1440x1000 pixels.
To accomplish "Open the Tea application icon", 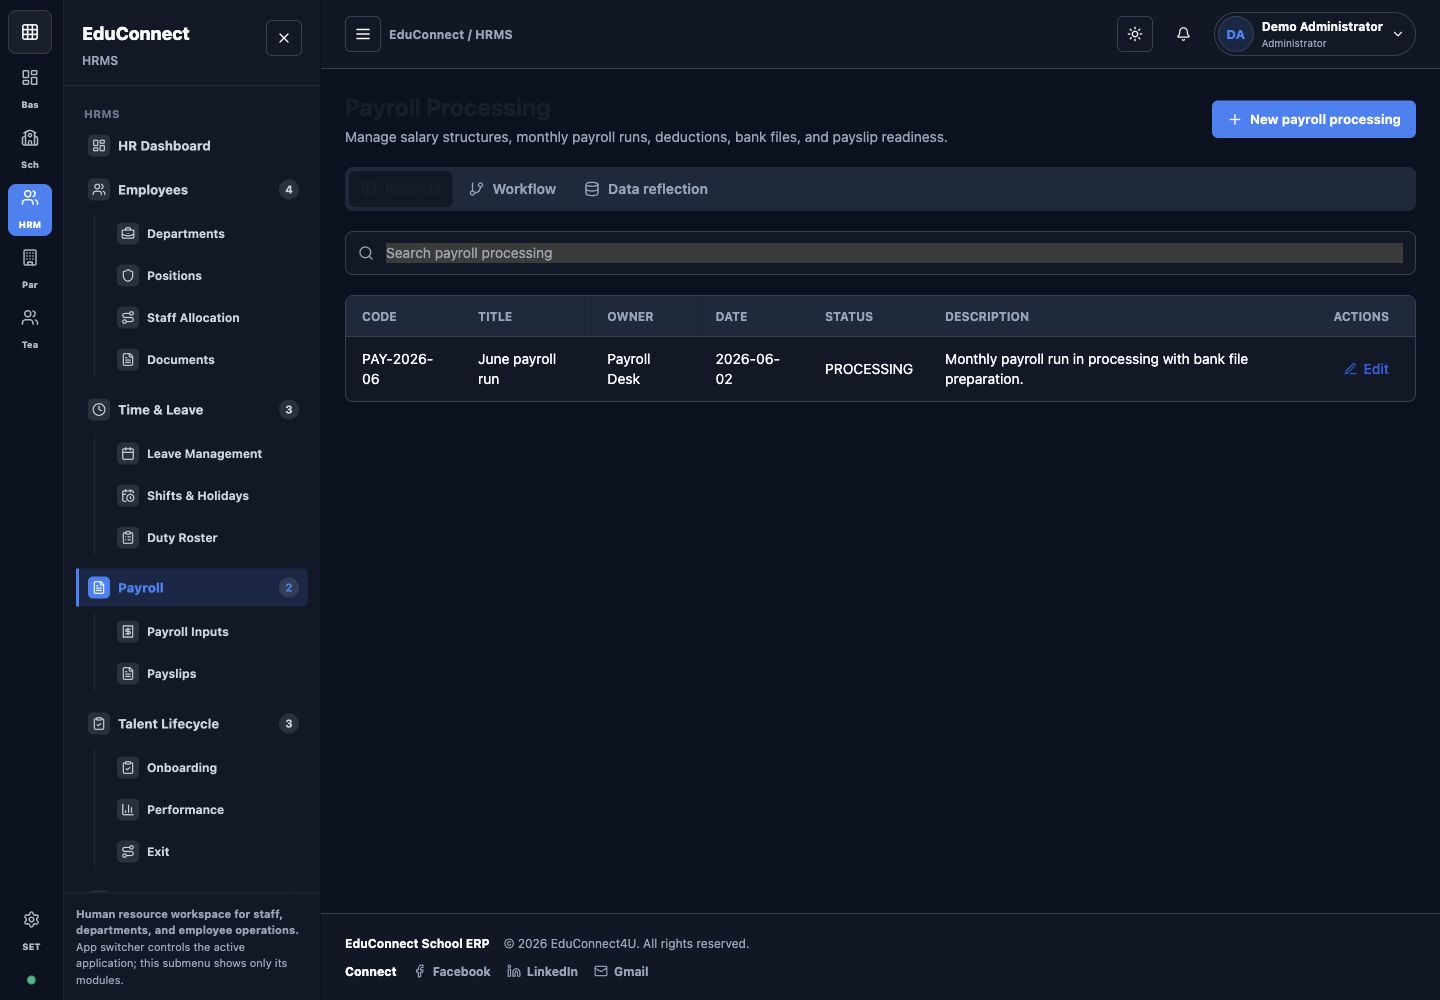I will click(30, 328).
